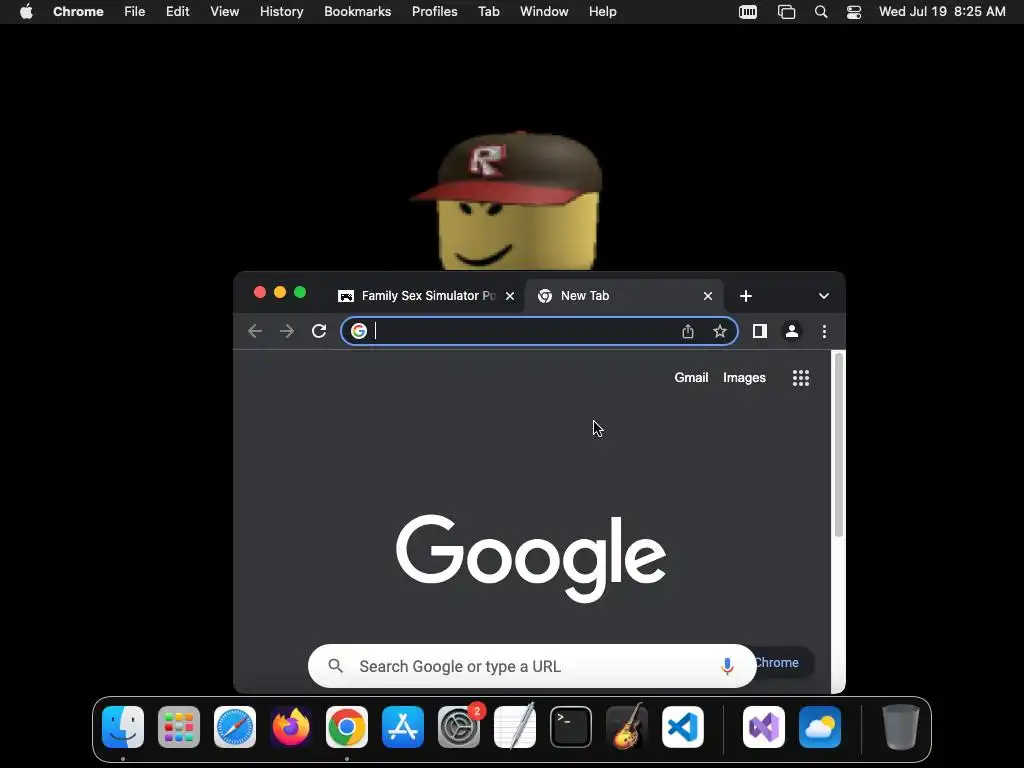Open the Chrome profile avatar menu
1024x768 pixels.
(792, 331)
